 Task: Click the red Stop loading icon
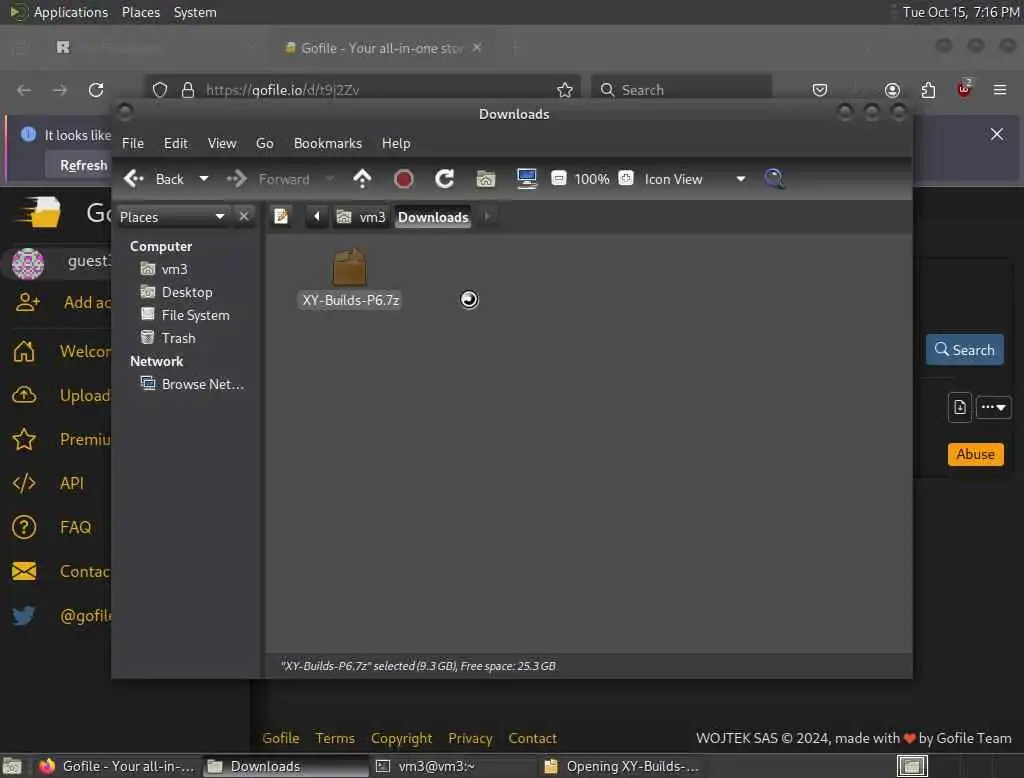pos(404,179)
